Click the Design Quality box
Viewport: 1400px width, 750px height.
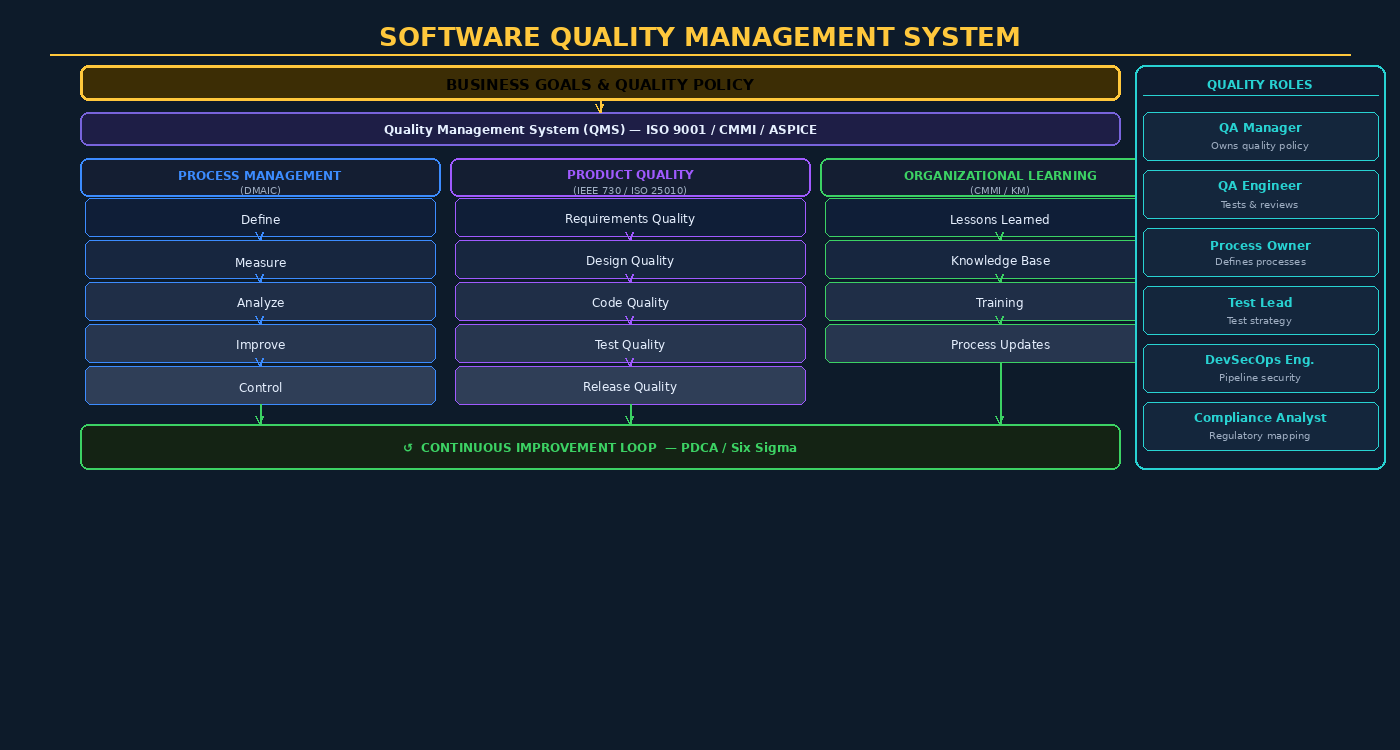click(x=630, y=260)
